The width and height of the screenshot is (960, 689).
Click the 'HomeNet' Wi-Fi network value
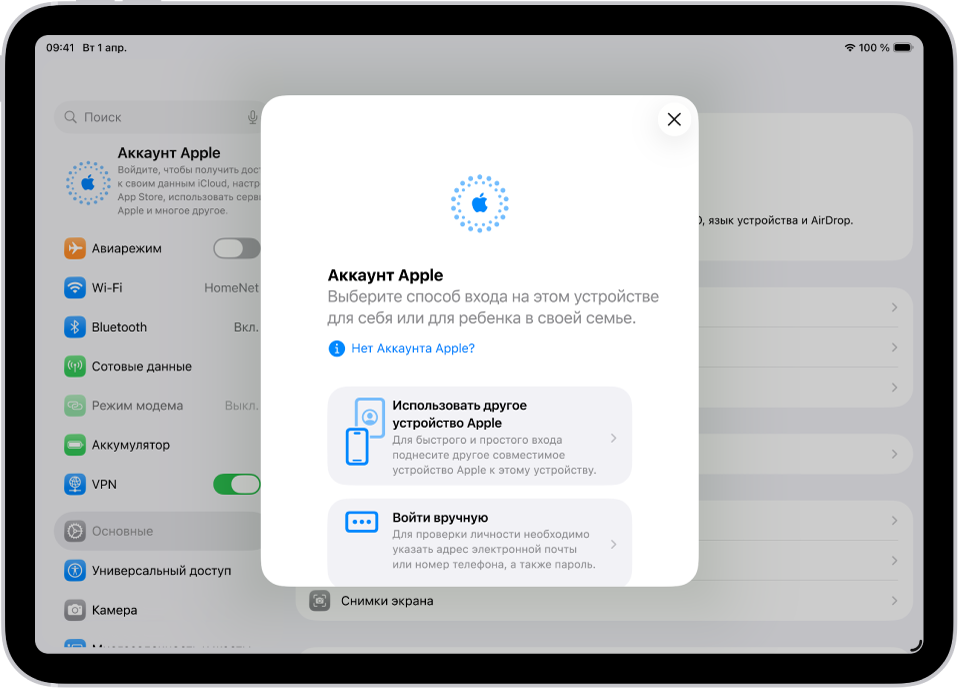point(231,288)
